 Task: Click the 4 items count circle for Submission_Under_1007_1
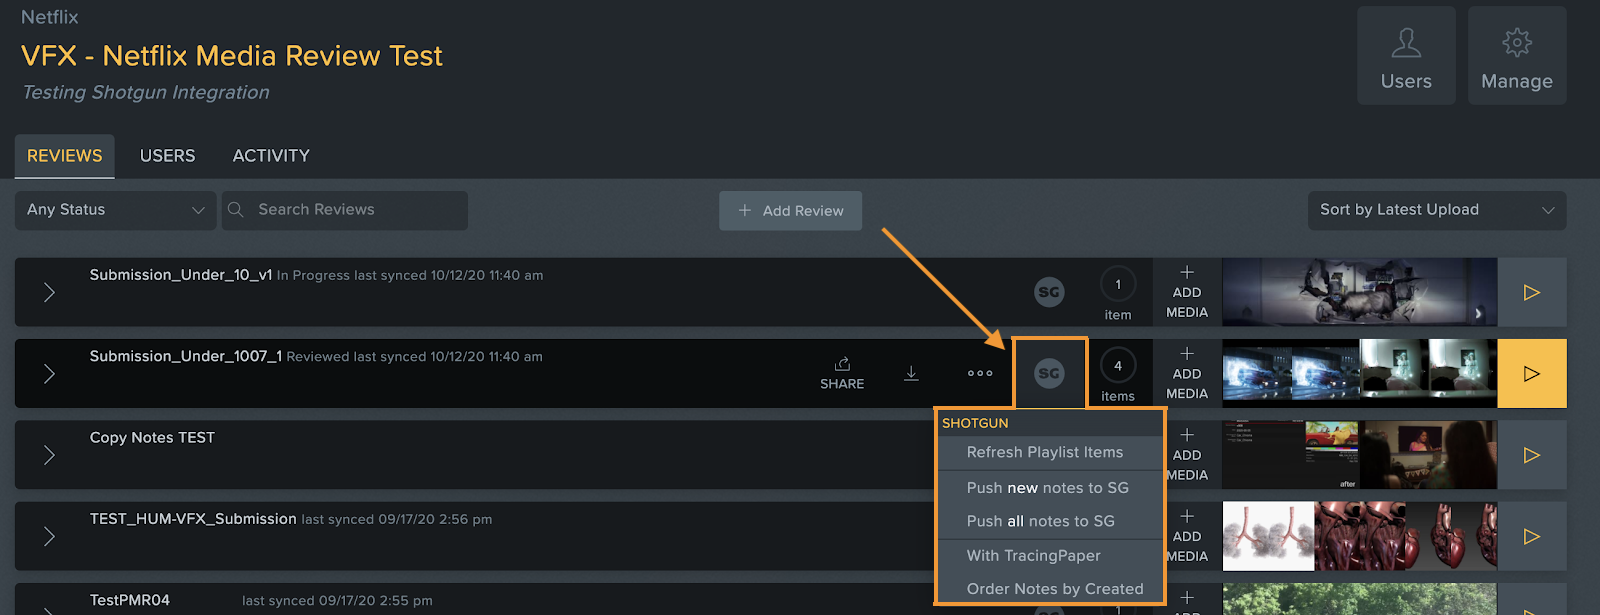(x=1118, y=366)
